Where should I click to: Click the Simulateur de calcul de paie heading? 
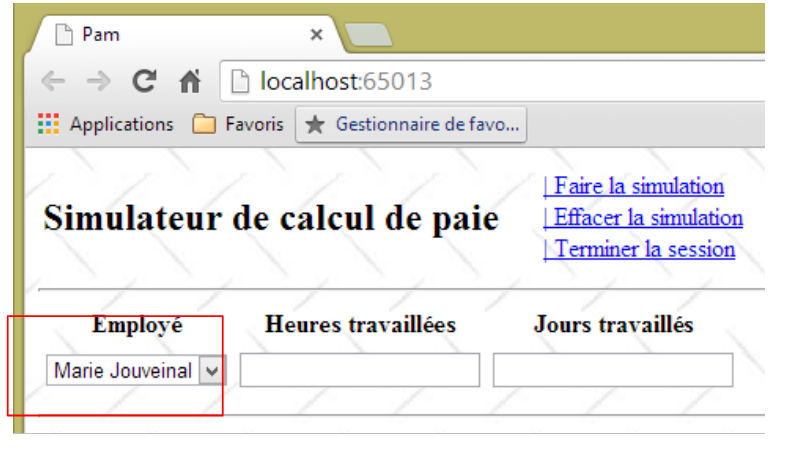[x=271, y=218]
